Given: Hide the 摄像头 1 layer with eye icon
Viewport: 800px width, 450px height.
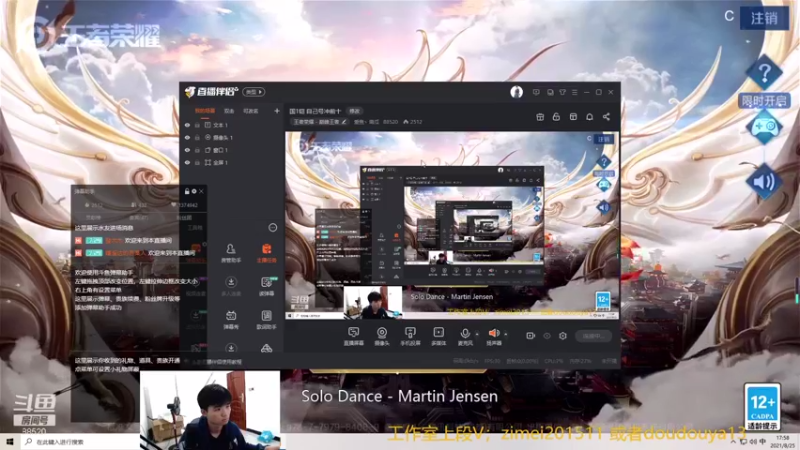Looking at the screenshot, I should pyautogui.click(x=187, y=138).
